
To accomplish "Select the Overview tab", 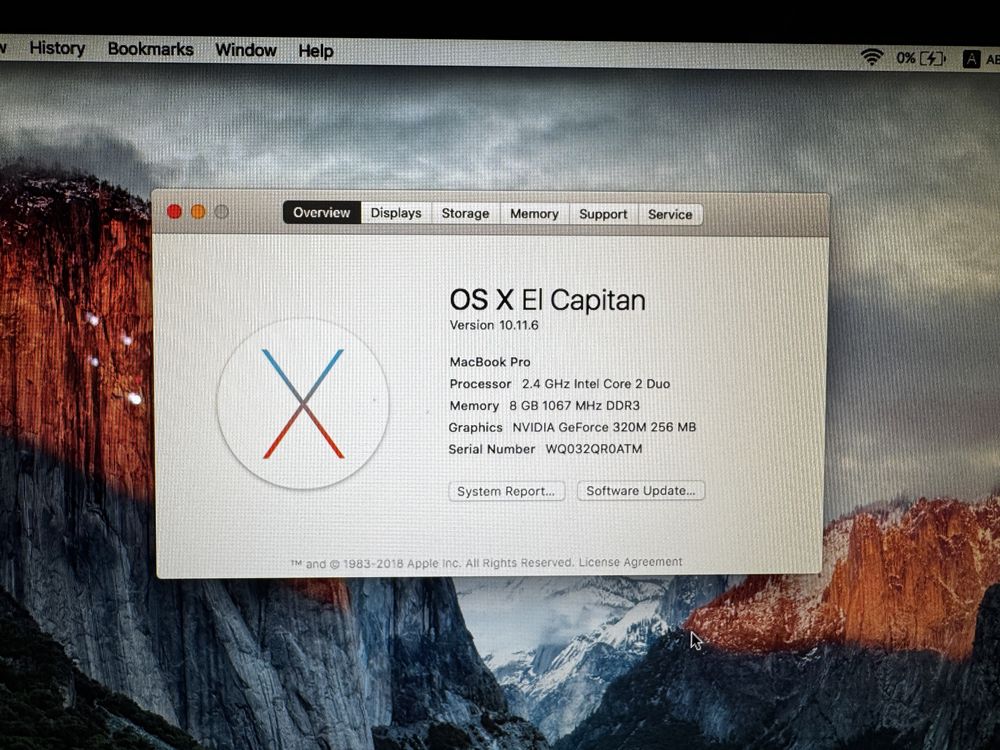I will pyautogui.click(x=322, y=212).
